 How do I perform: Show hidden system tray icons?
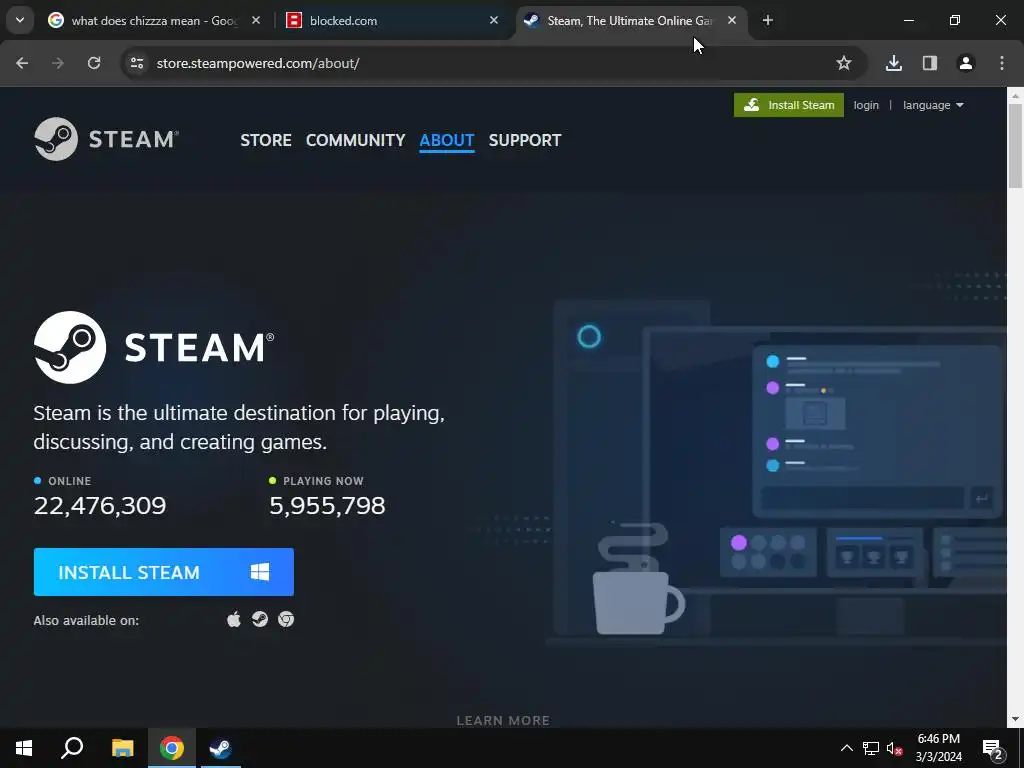(x=846, y=748)
